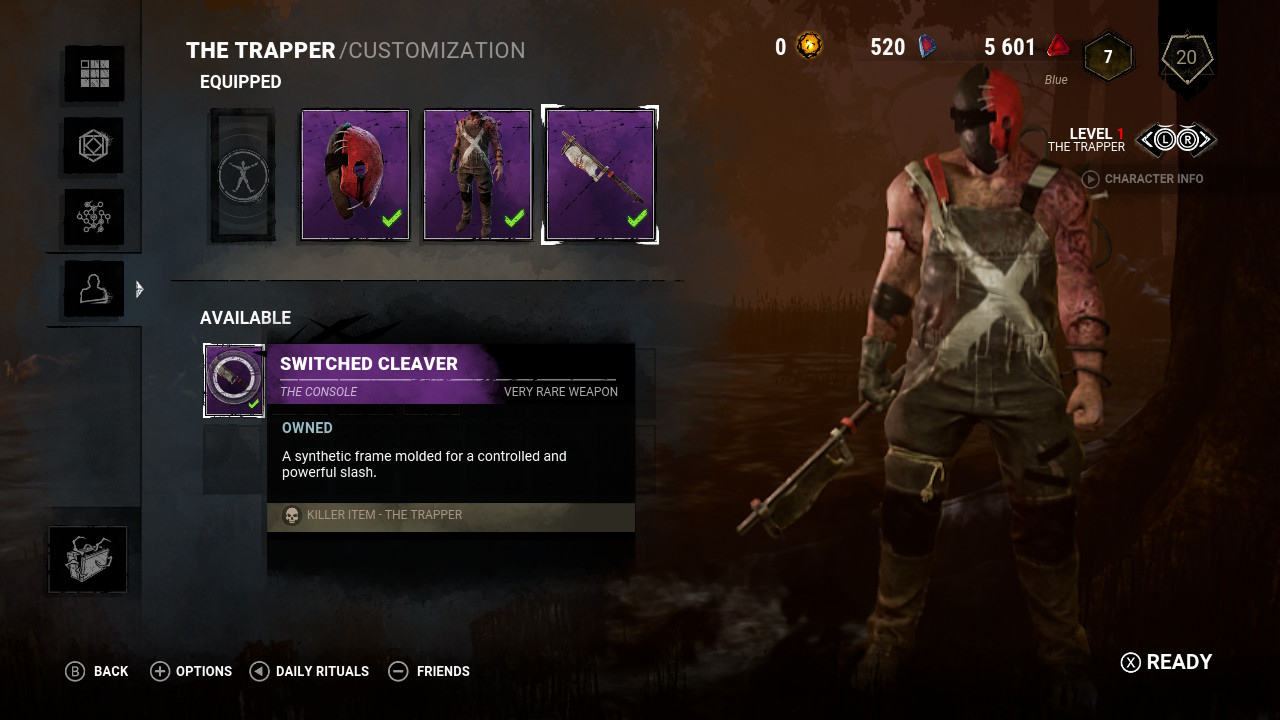Open the inventory grid sidebar icon
This screenshot has width=1280, height=720.
point(94,73)
